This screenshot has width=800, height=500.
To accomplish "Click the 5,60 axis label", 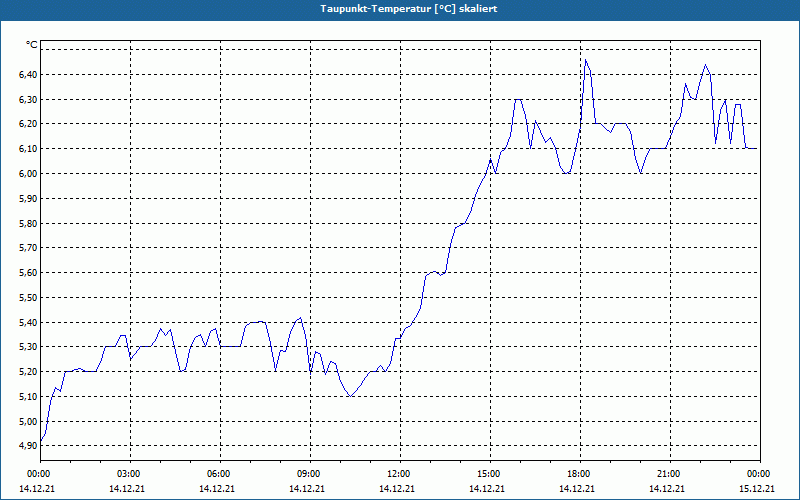I will [28, 273].
